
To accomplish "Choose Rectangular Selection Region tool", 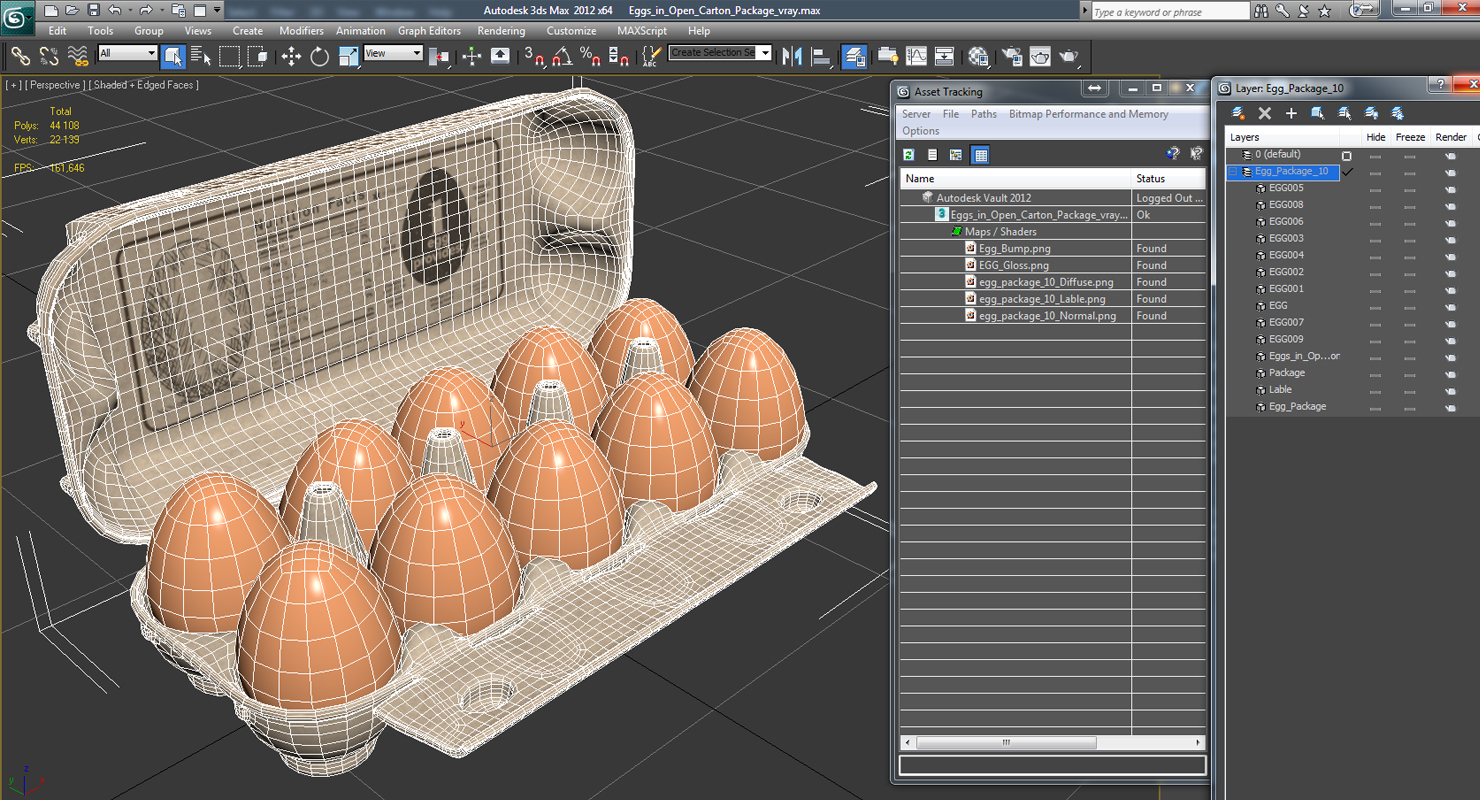I will click(230, 57).
